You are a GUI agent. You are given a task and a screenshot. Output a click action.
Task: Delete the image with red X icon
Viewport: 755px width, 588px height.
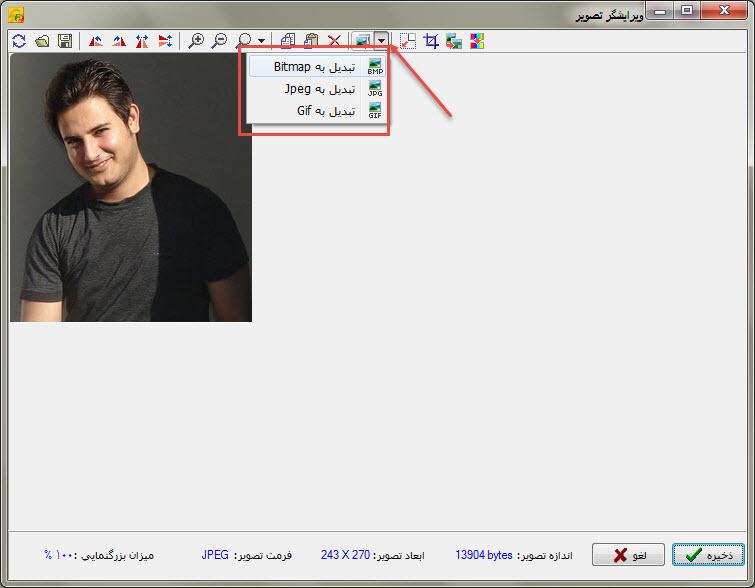tap(334, 41)
